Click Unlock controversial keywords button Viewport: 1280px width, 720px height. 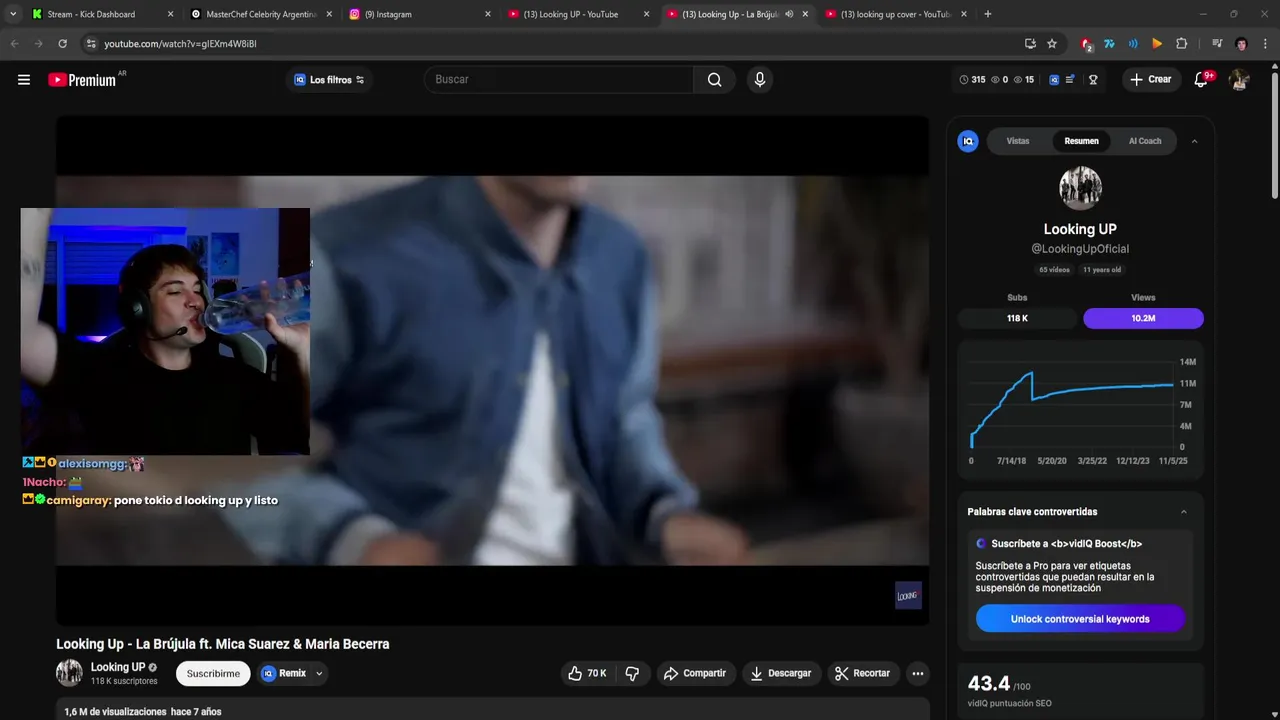[x=1080, y=619]
